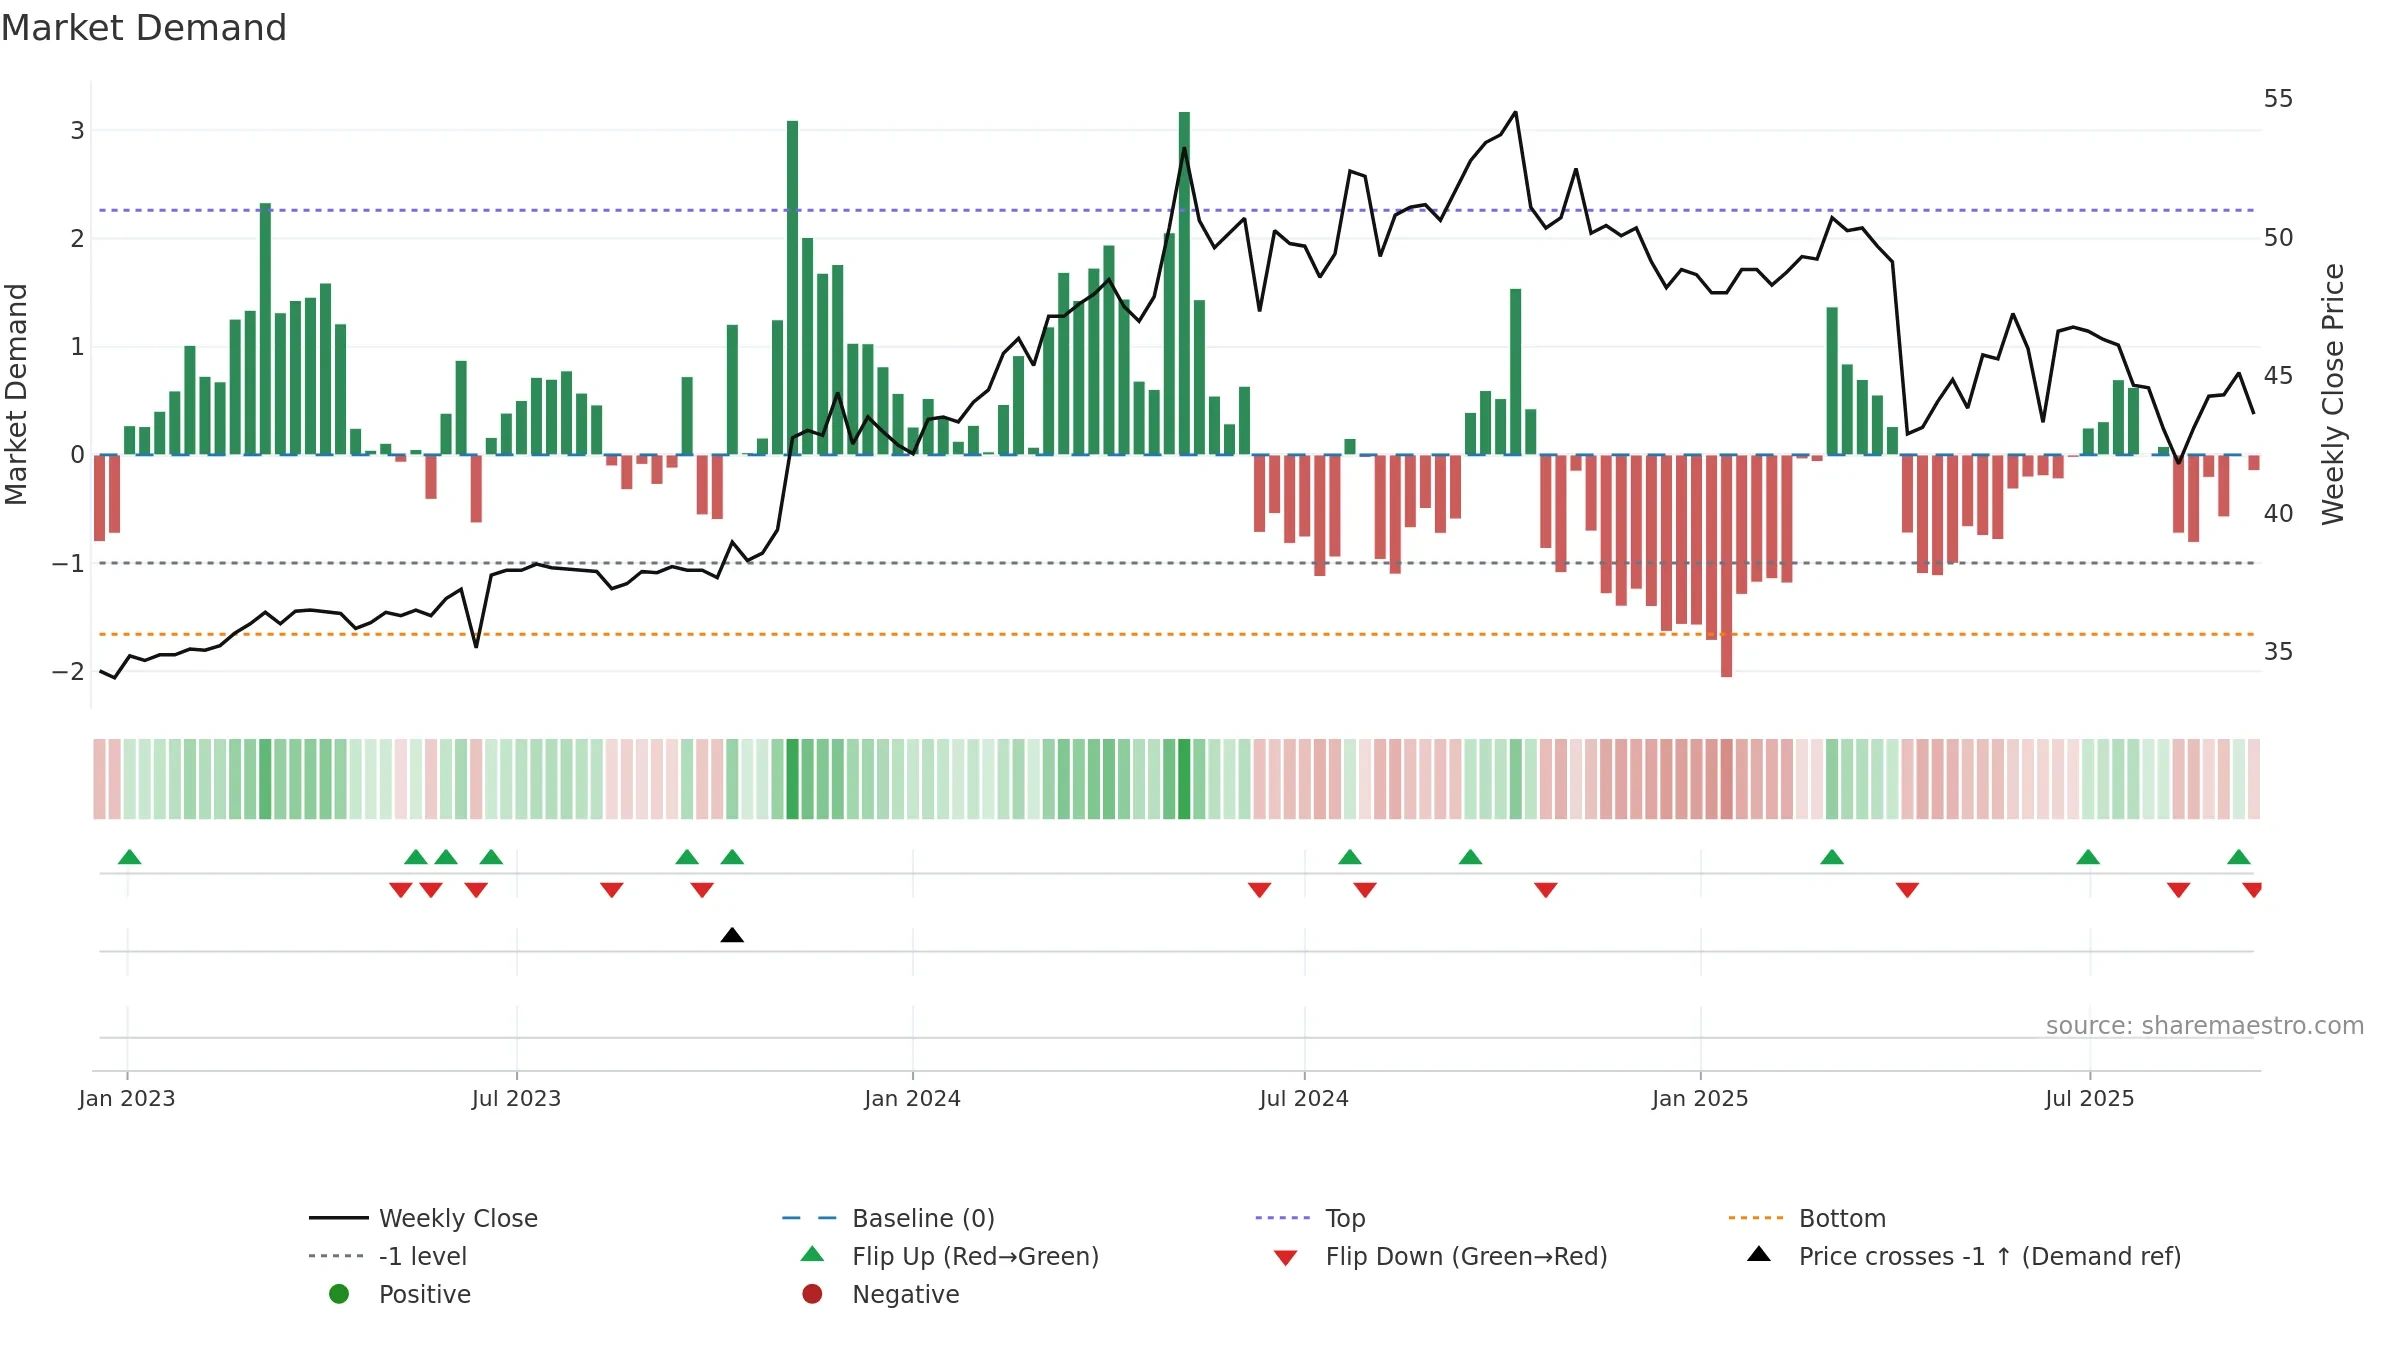Click green flip-up marker near Jul 2025
2400x1350 pixels.
click(x=2088, y=857)
